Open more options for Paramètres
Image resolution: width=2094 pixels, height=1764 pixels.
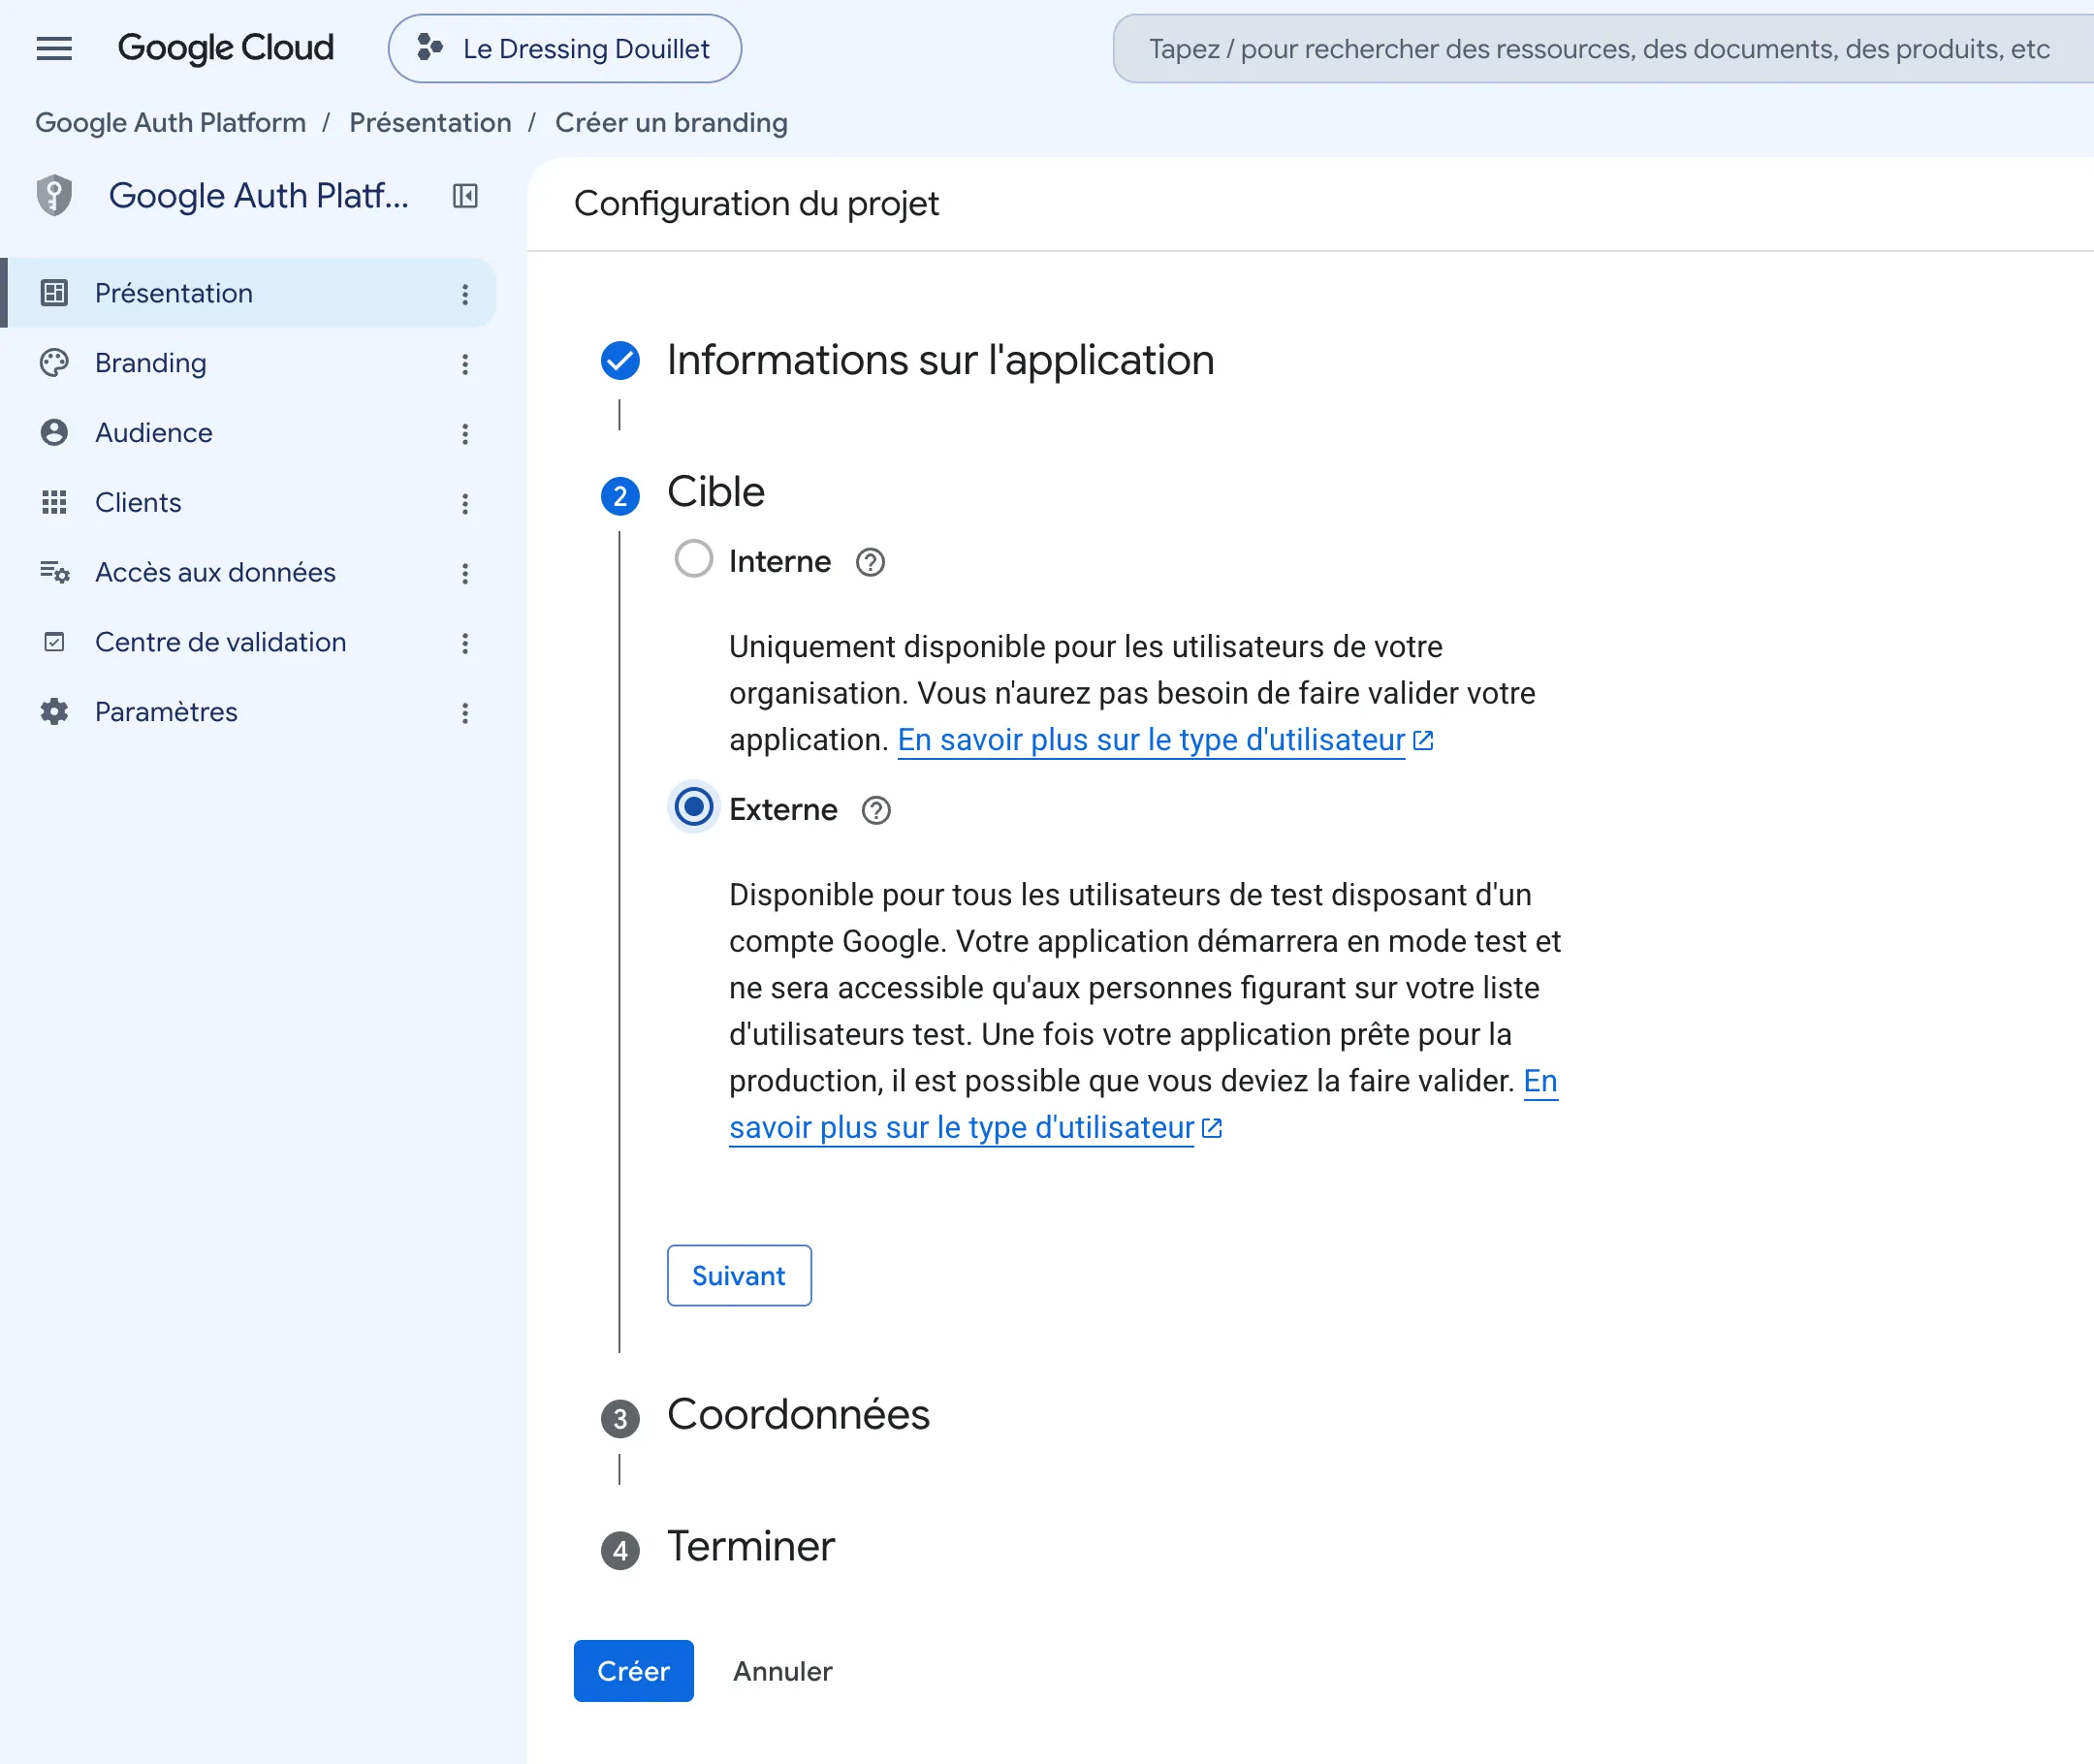(465, 713)
